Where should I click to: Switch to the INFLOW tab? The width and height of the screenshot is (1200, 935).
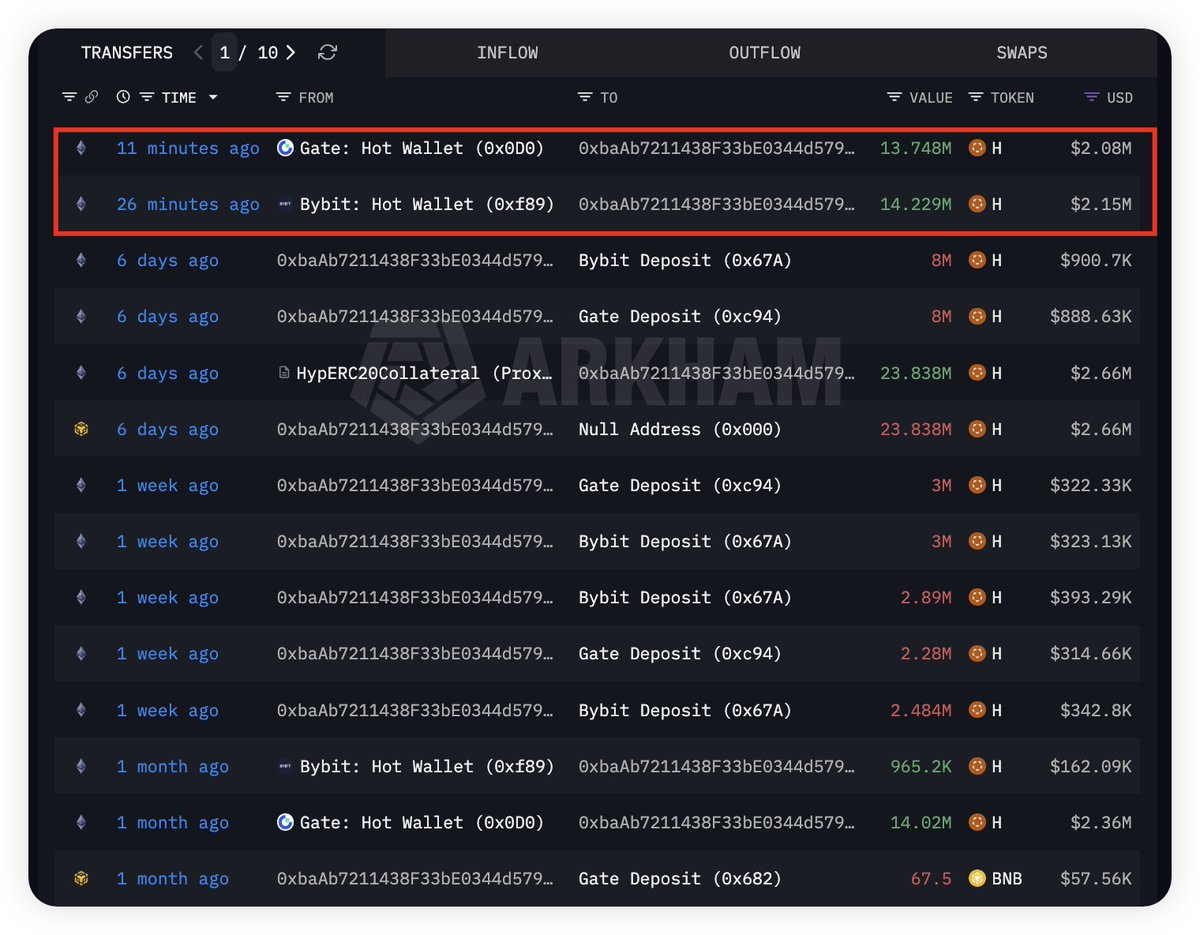507,52
